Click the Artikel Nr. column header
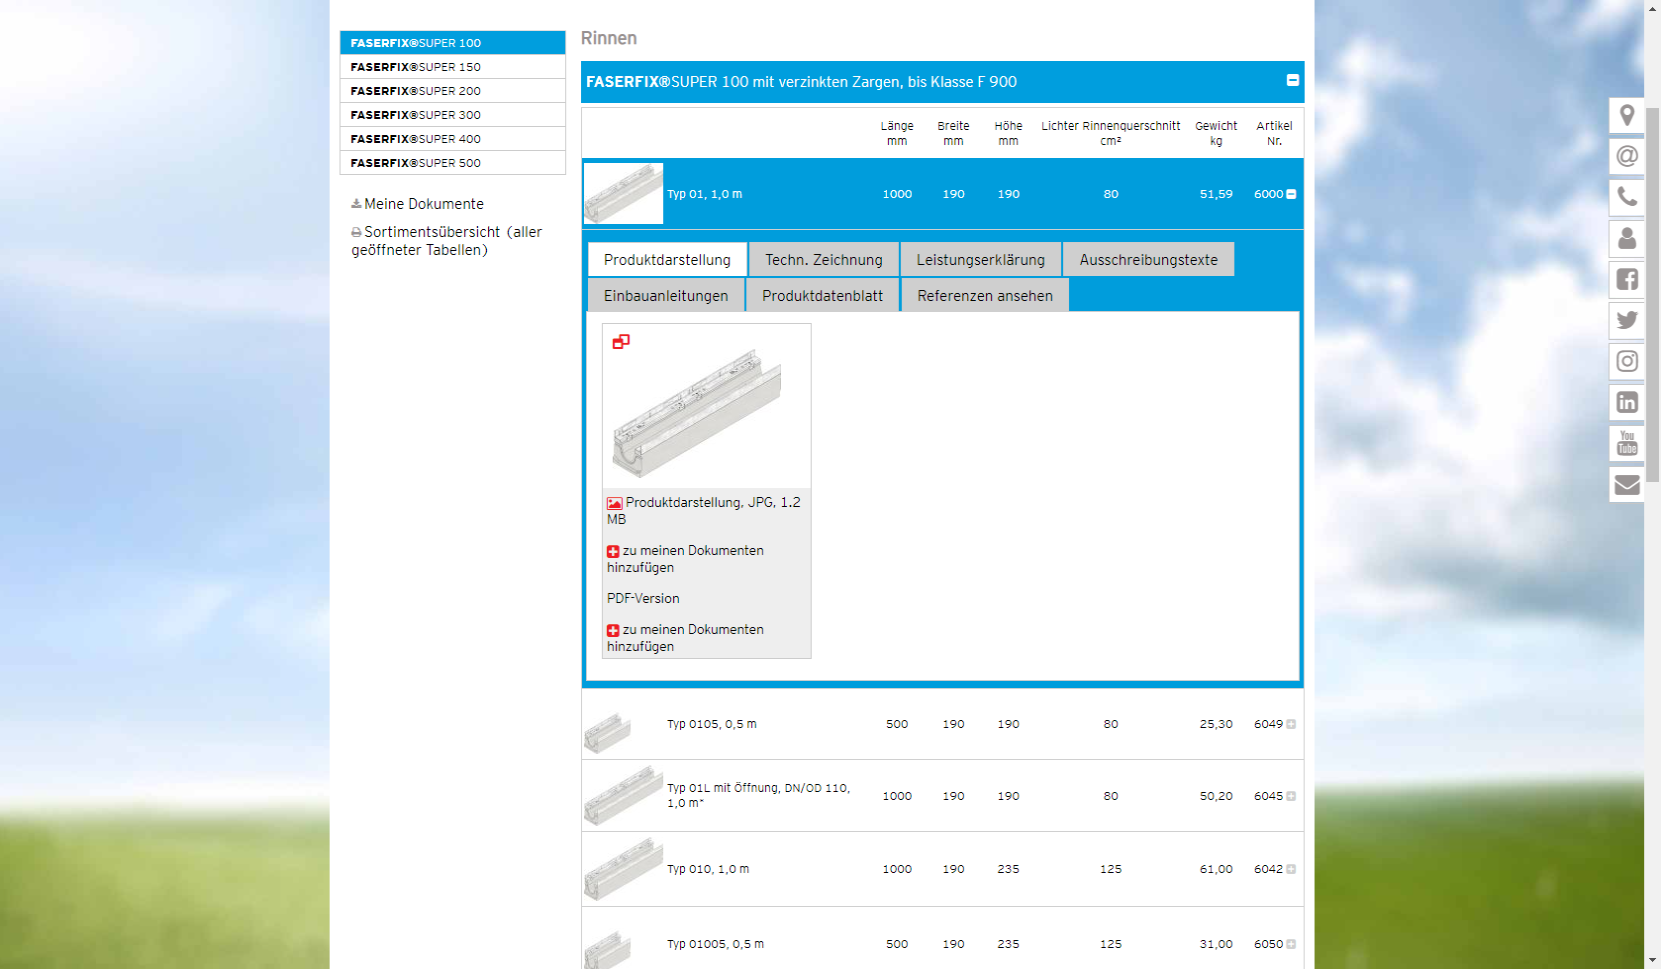This screenshot has width=1661, height=969. tap(1274, 133)
